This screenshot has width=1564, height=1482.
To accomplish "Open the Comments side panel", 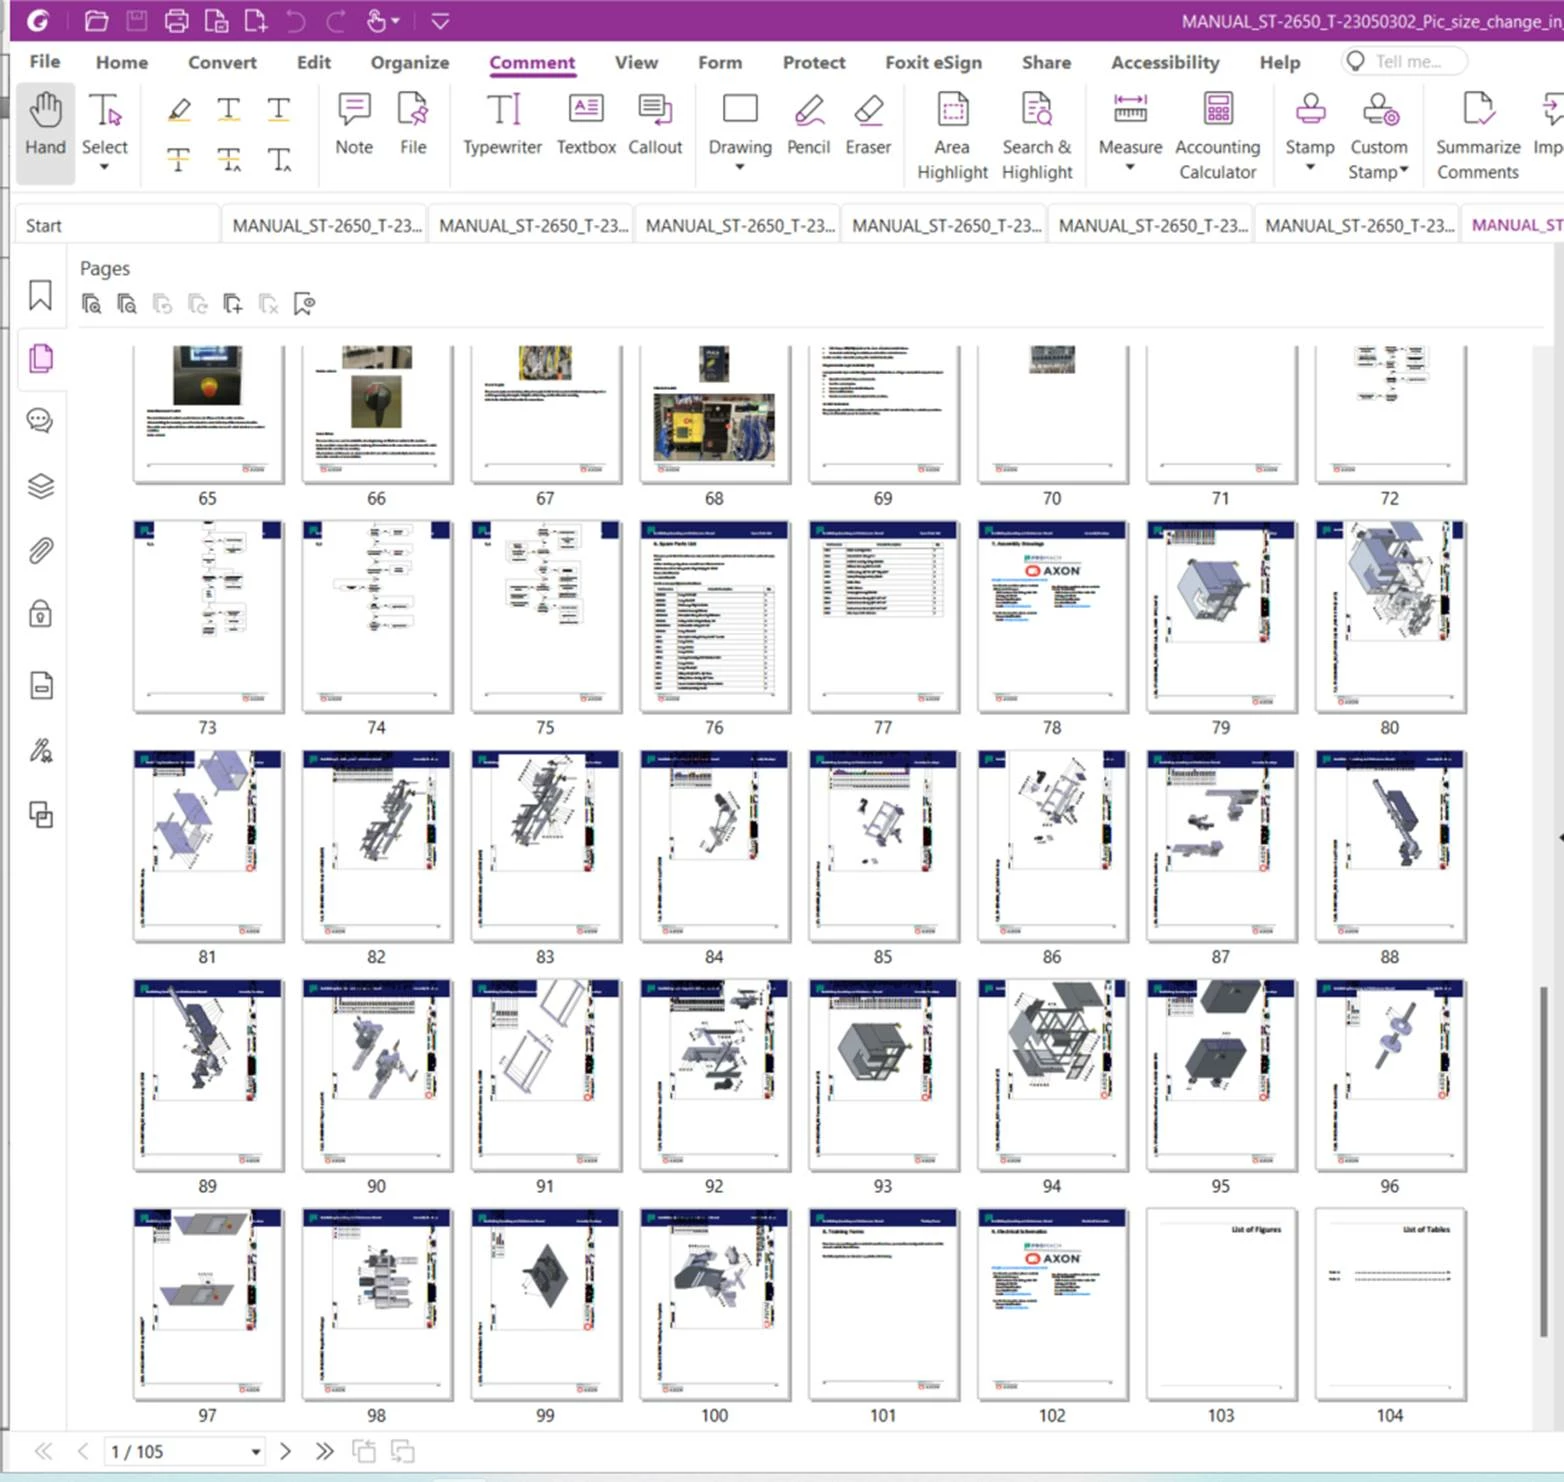I will pos(40,421).
